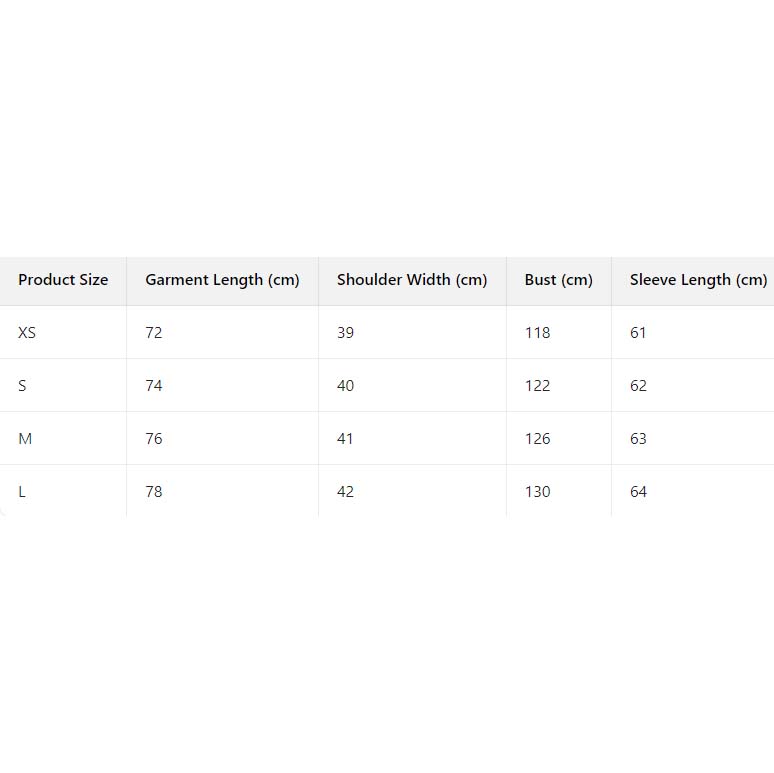Select the Shoulder Width (cm) header

tap(412, 280)
